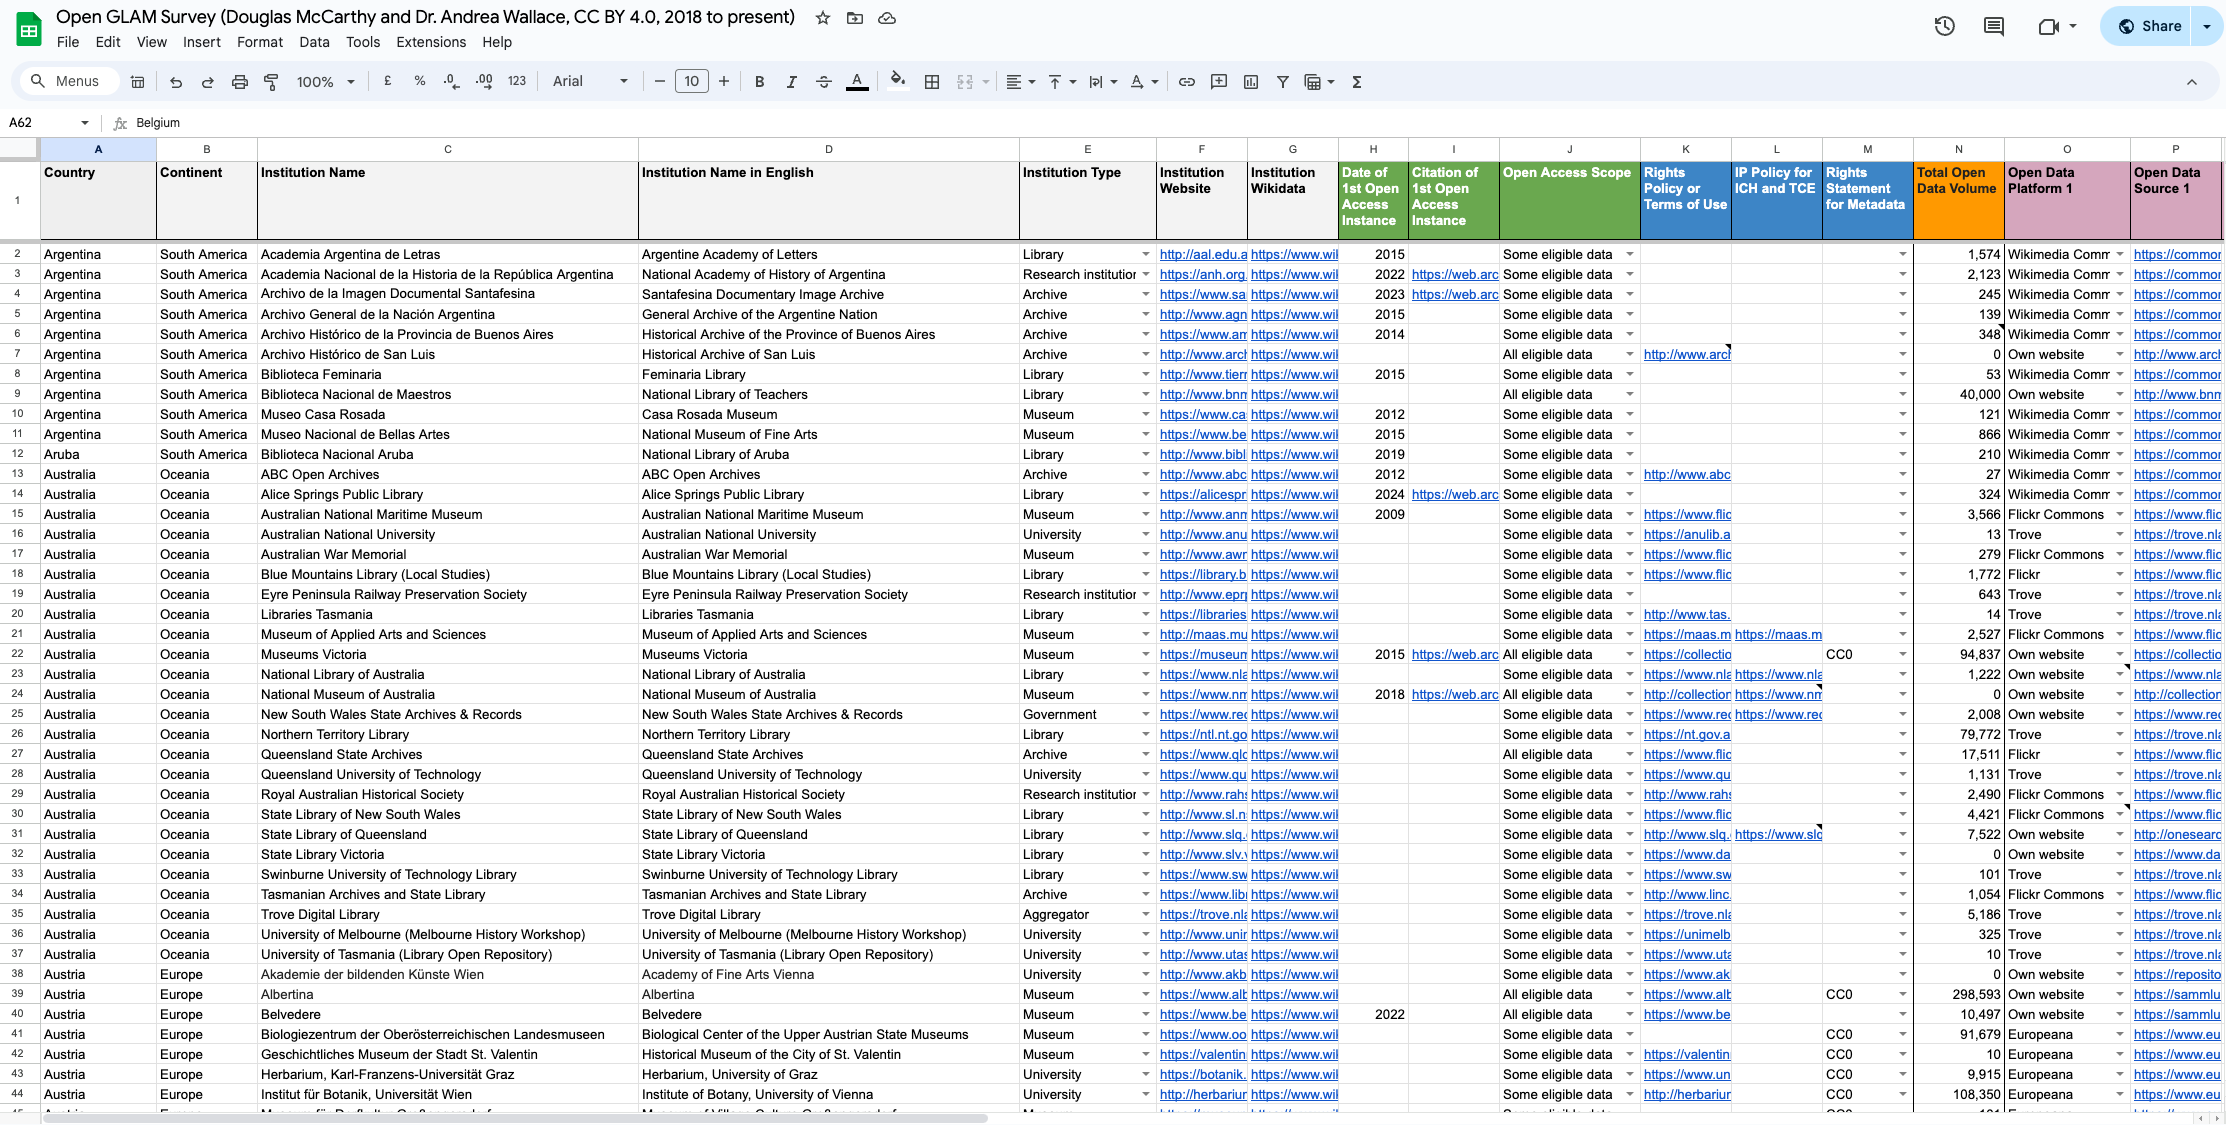This screenshot has height=1125, width=2226.
Task: Toggle bold formatting
Action: (759, 82)
